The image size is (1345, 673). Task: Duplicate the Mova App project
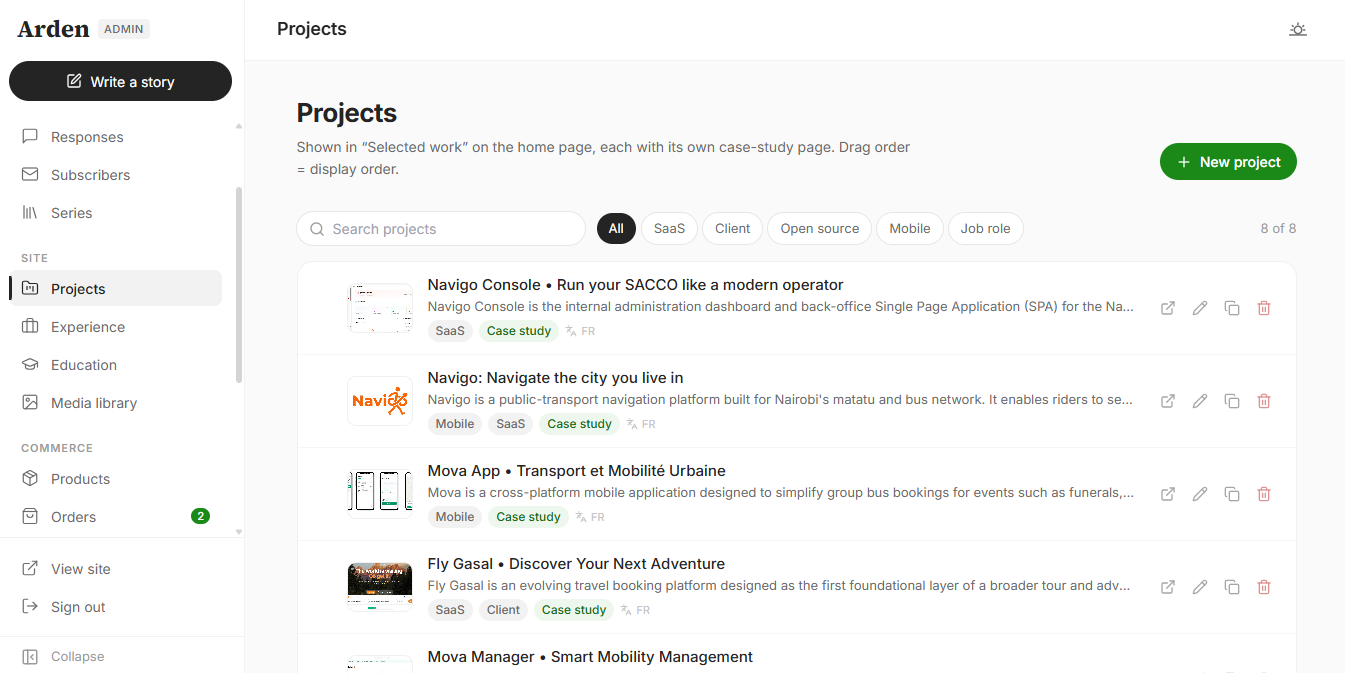(x=1232, y=494)
